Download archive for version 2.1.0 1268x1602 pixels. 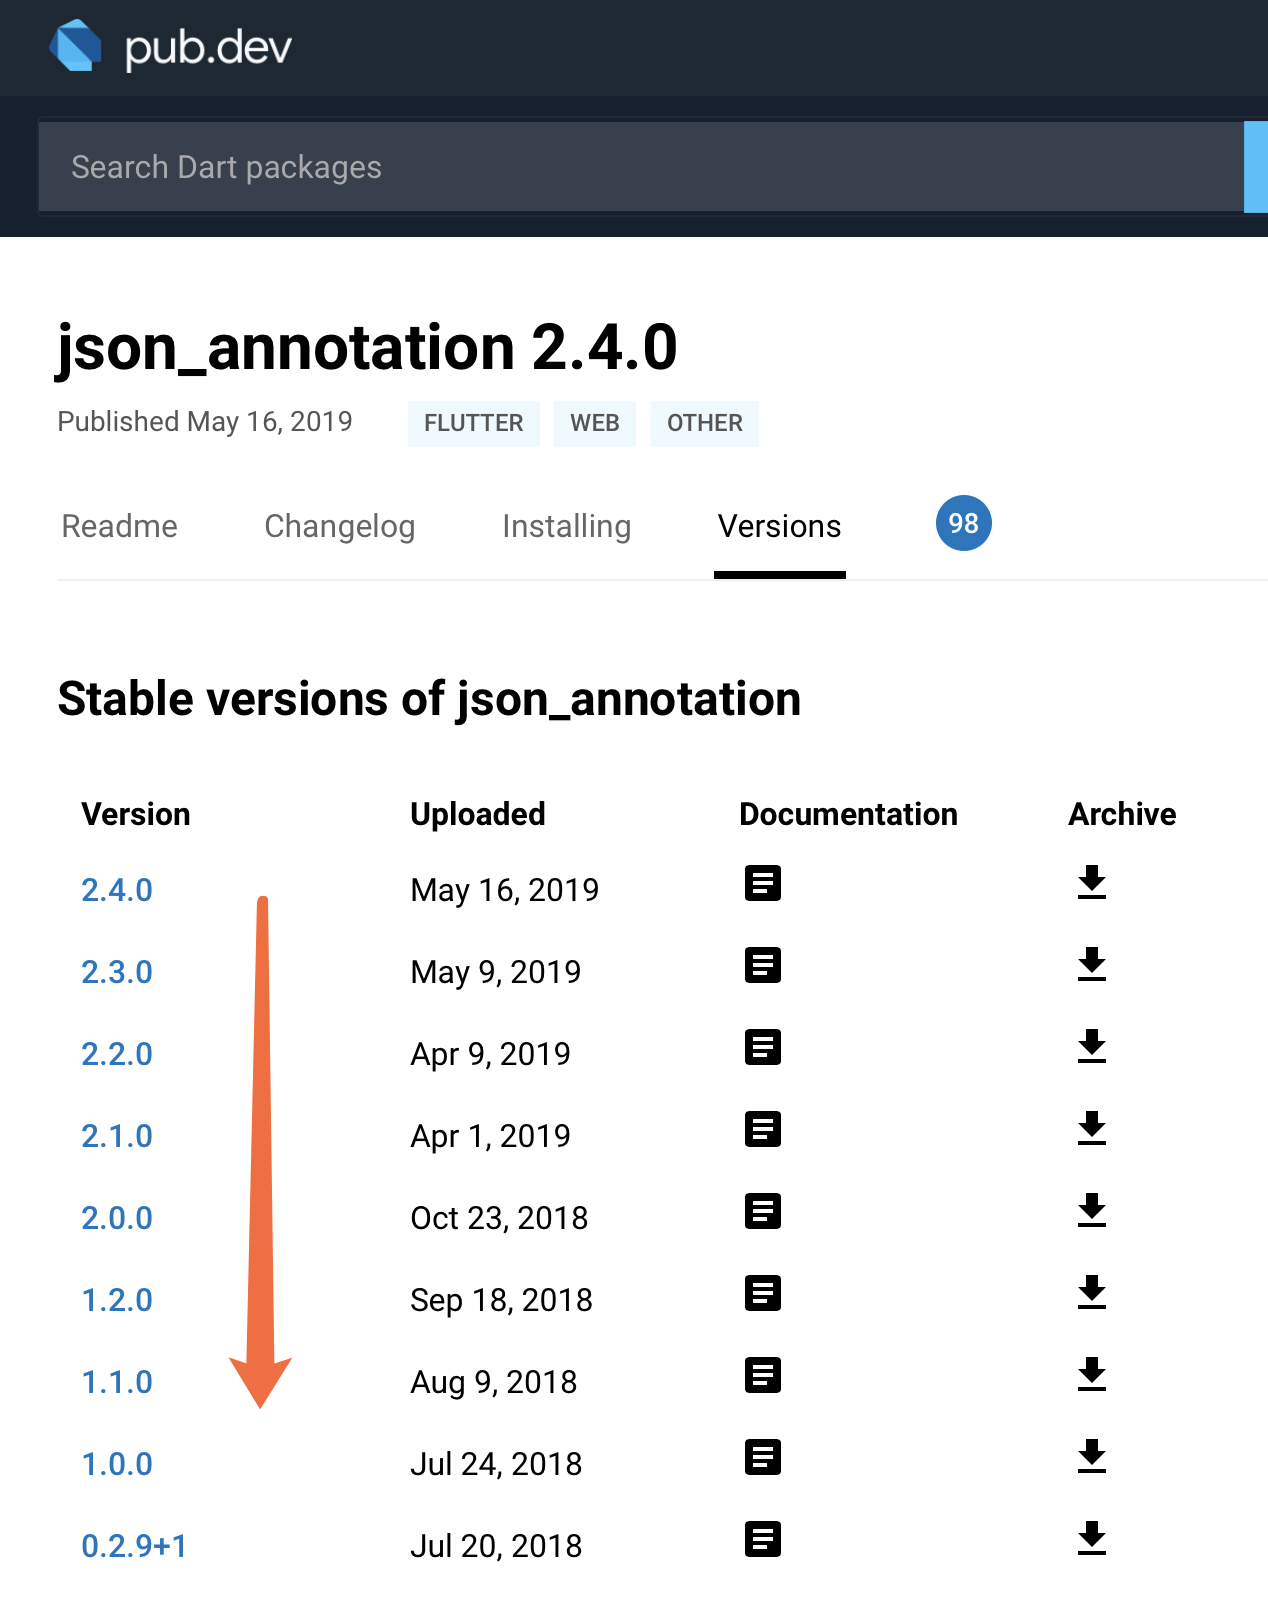pos(1091,1129)
